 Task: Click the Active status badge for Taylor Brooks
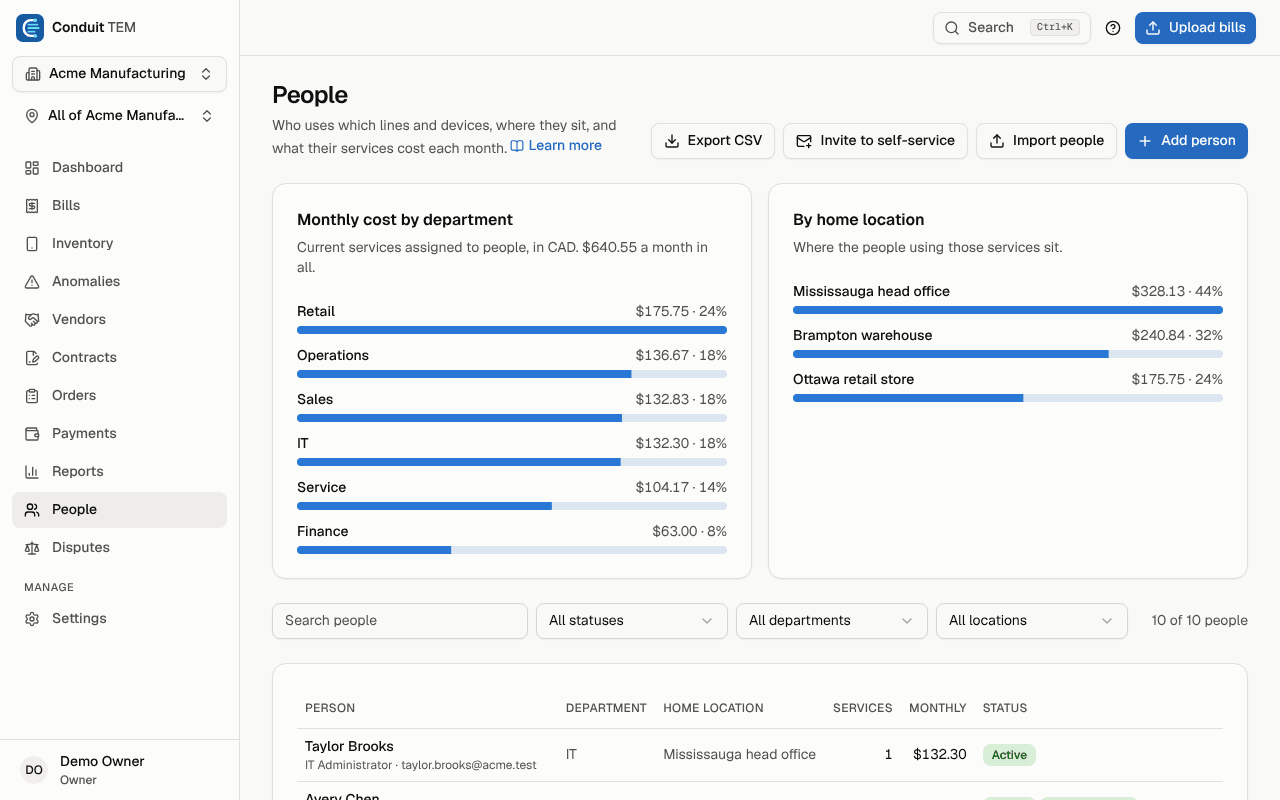1009,755
